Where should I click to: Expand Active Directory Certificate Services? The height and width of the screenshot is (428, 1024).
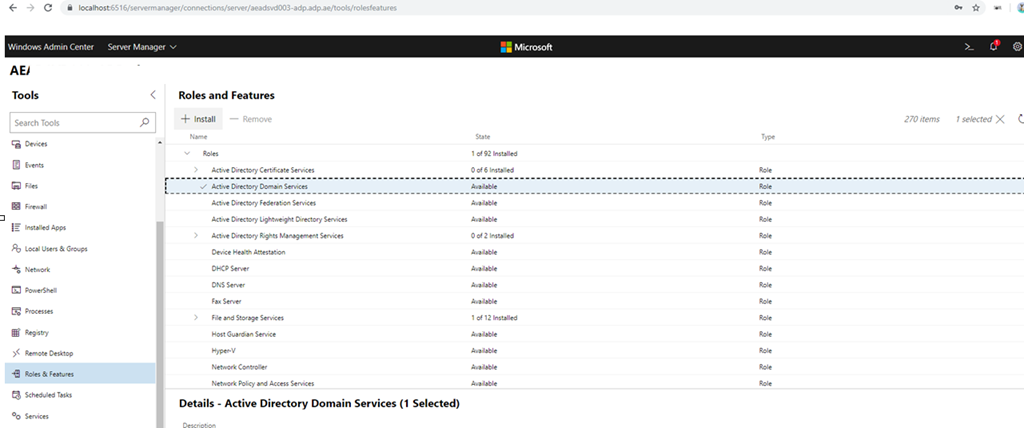tap(196, 170)
